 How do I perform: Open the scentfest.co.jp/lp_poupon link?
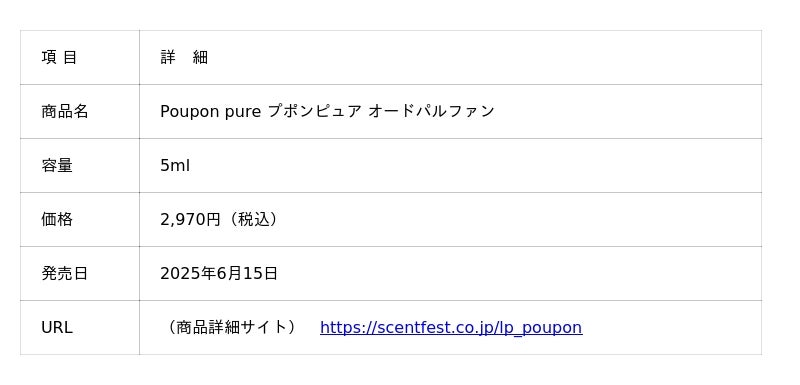pos(451,327)
